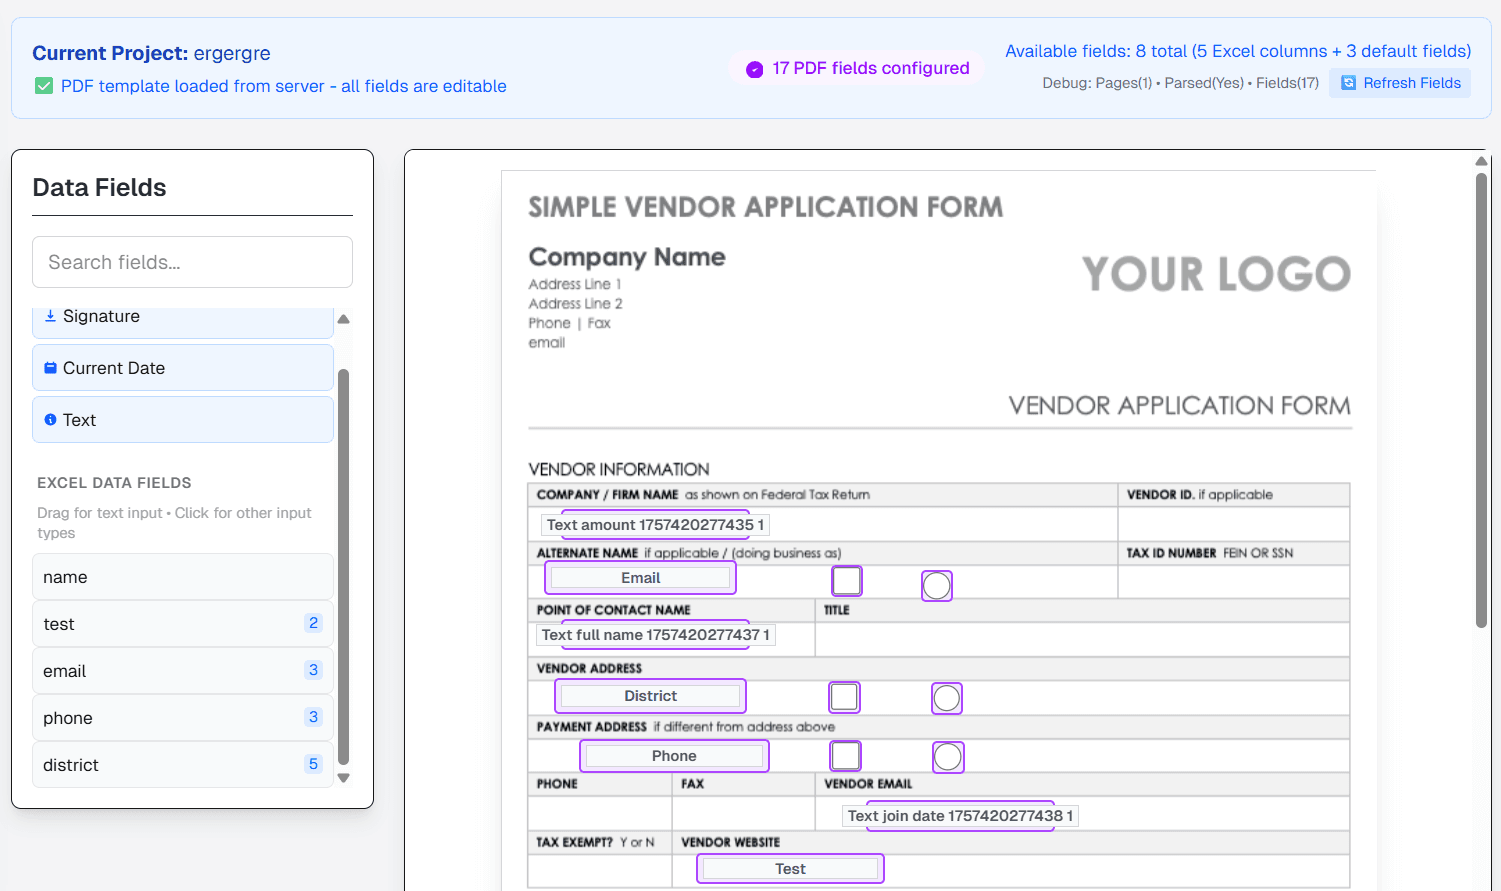Select the name Excel data field
The width and height of the screenshot is (1501, 891).
tap(183, 577)
